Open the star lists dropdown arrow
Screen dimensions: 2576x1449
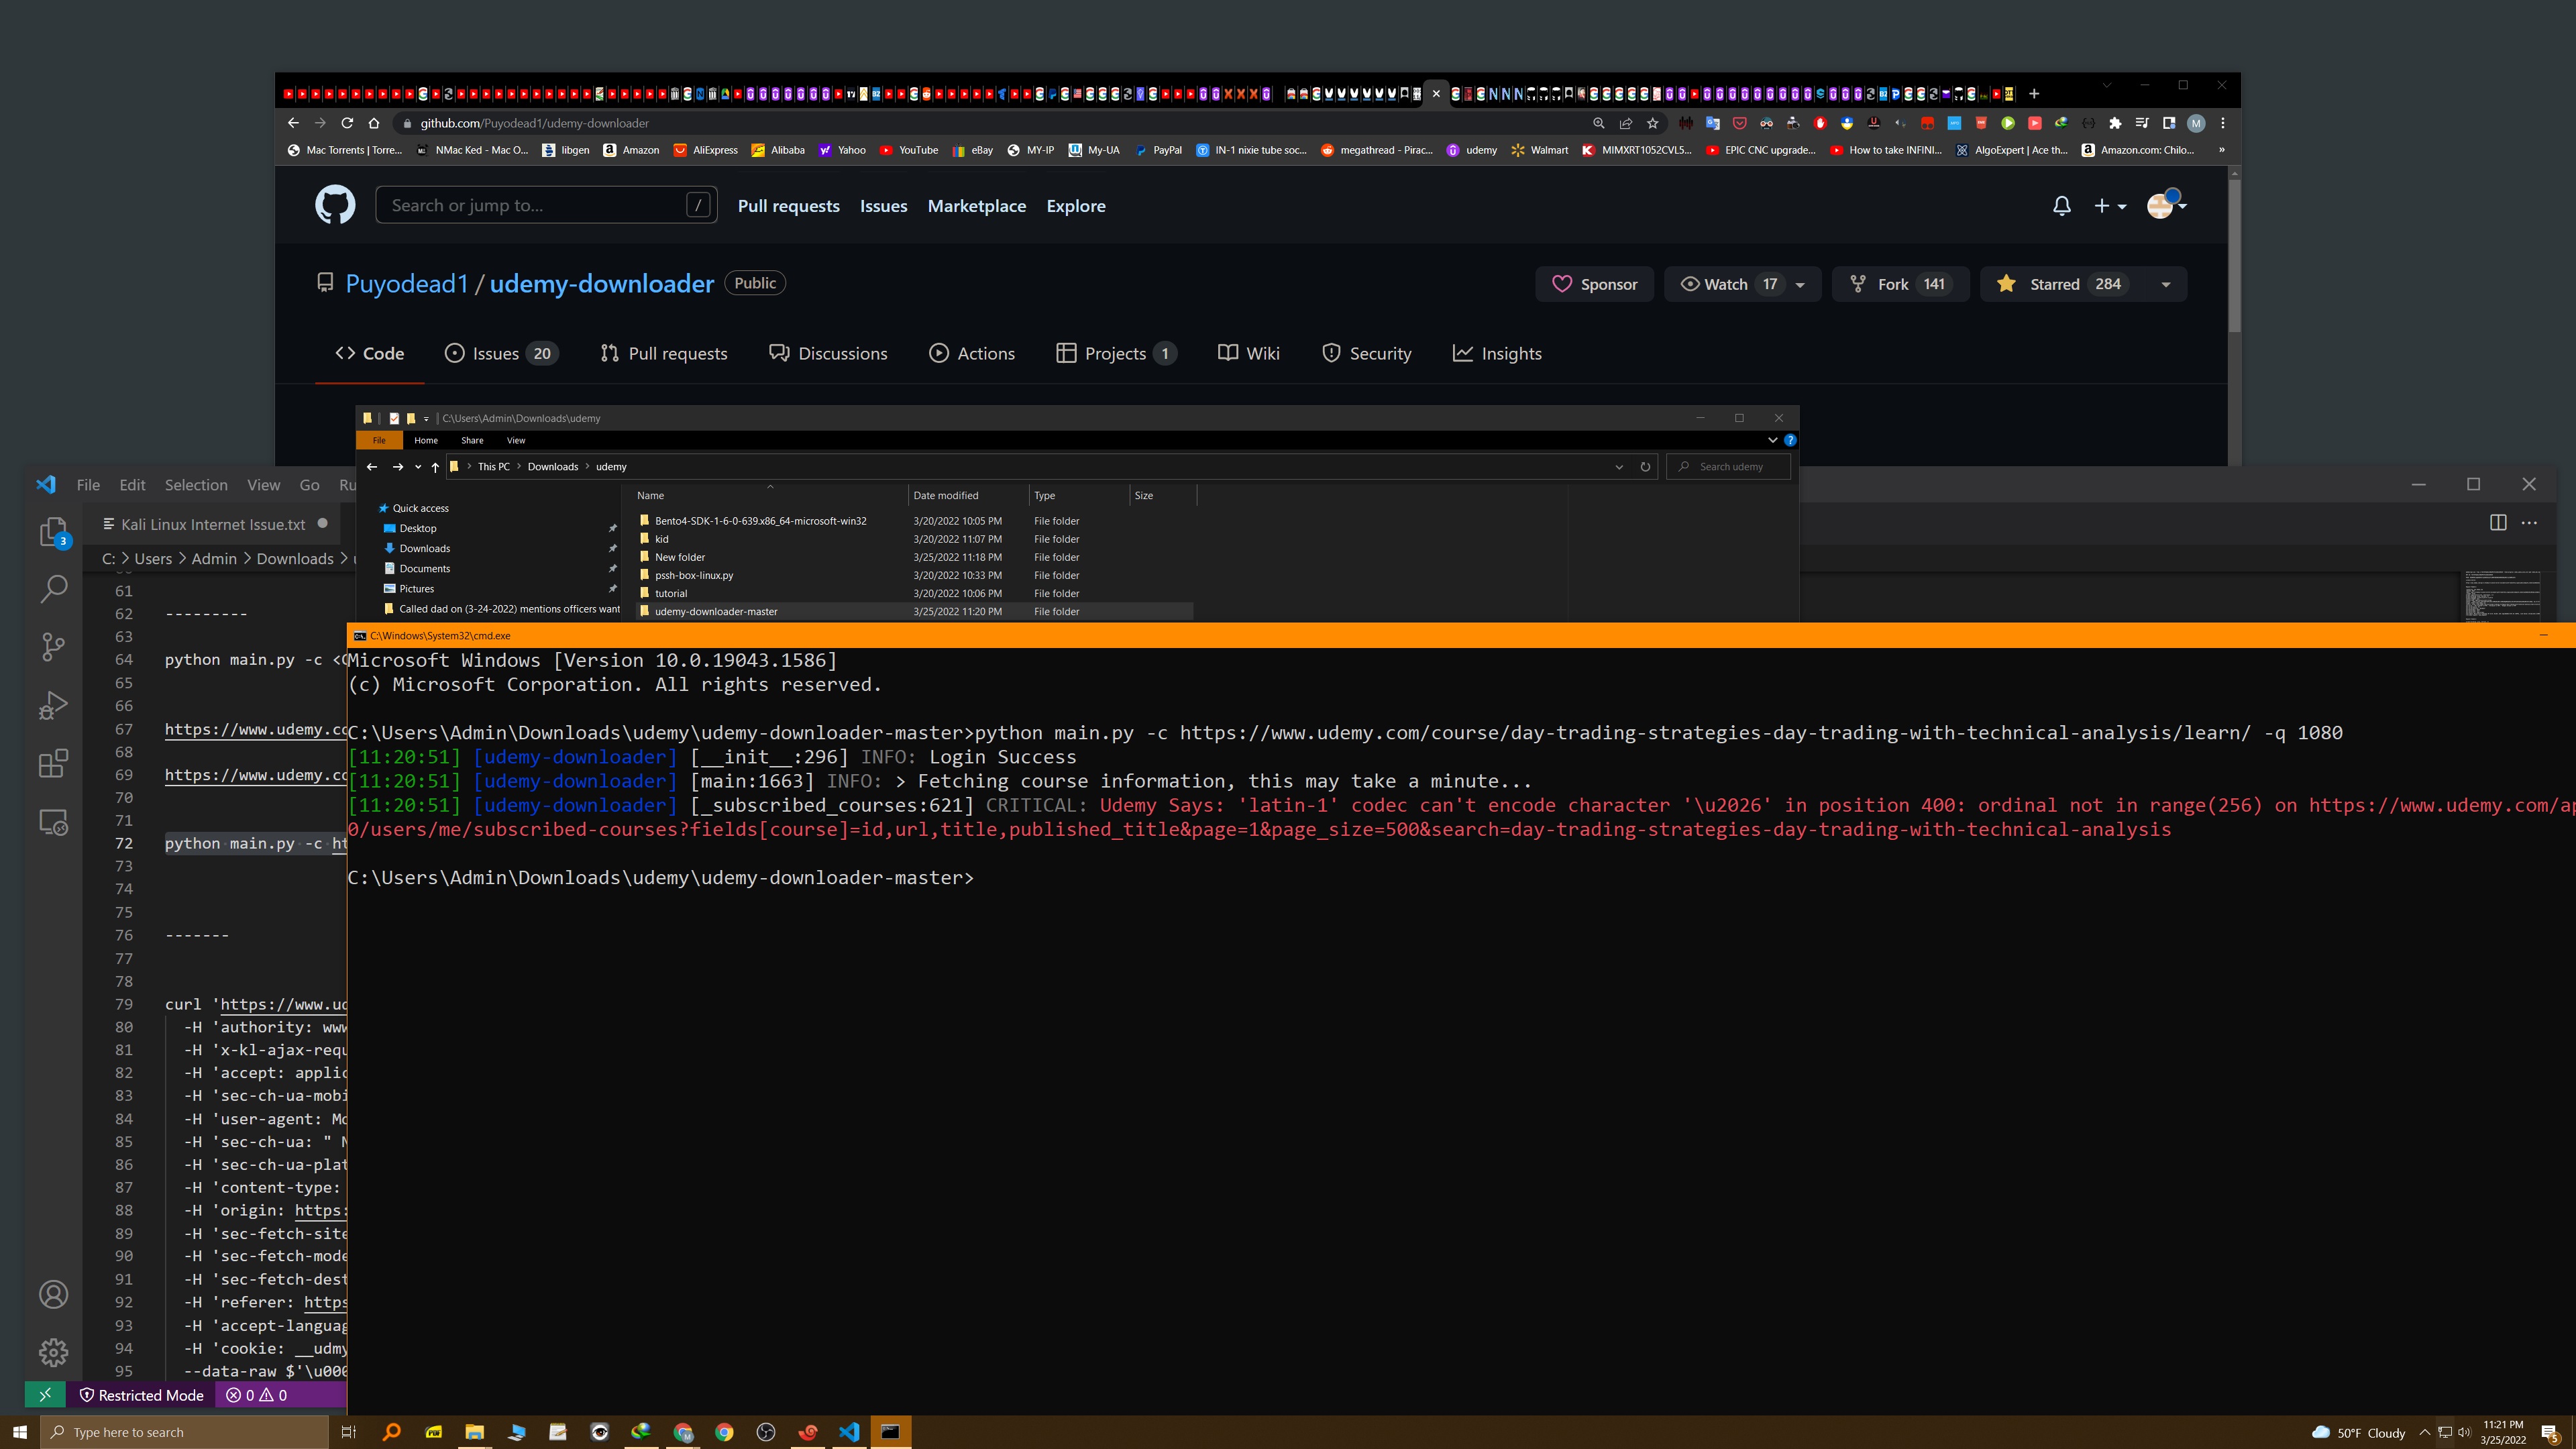click(2166, 285)
